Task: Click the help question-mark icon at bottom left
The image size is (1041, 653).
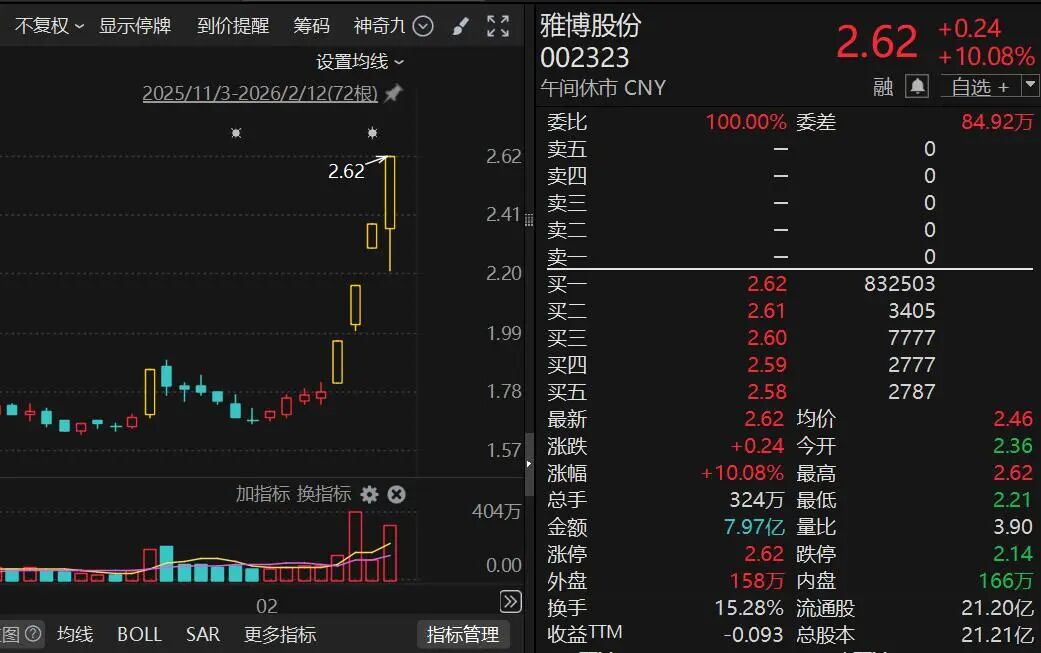Action: pos(31,633)
